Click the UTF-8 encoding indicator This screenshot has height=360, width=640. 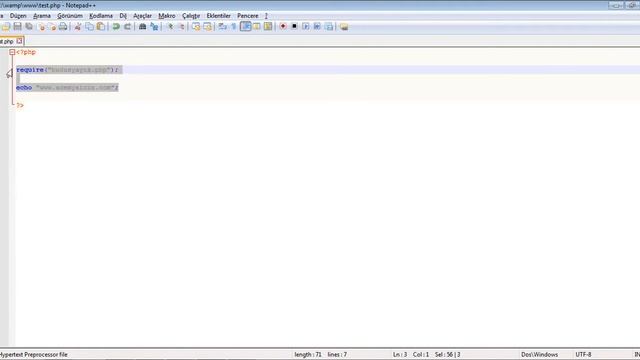point(583,355)
